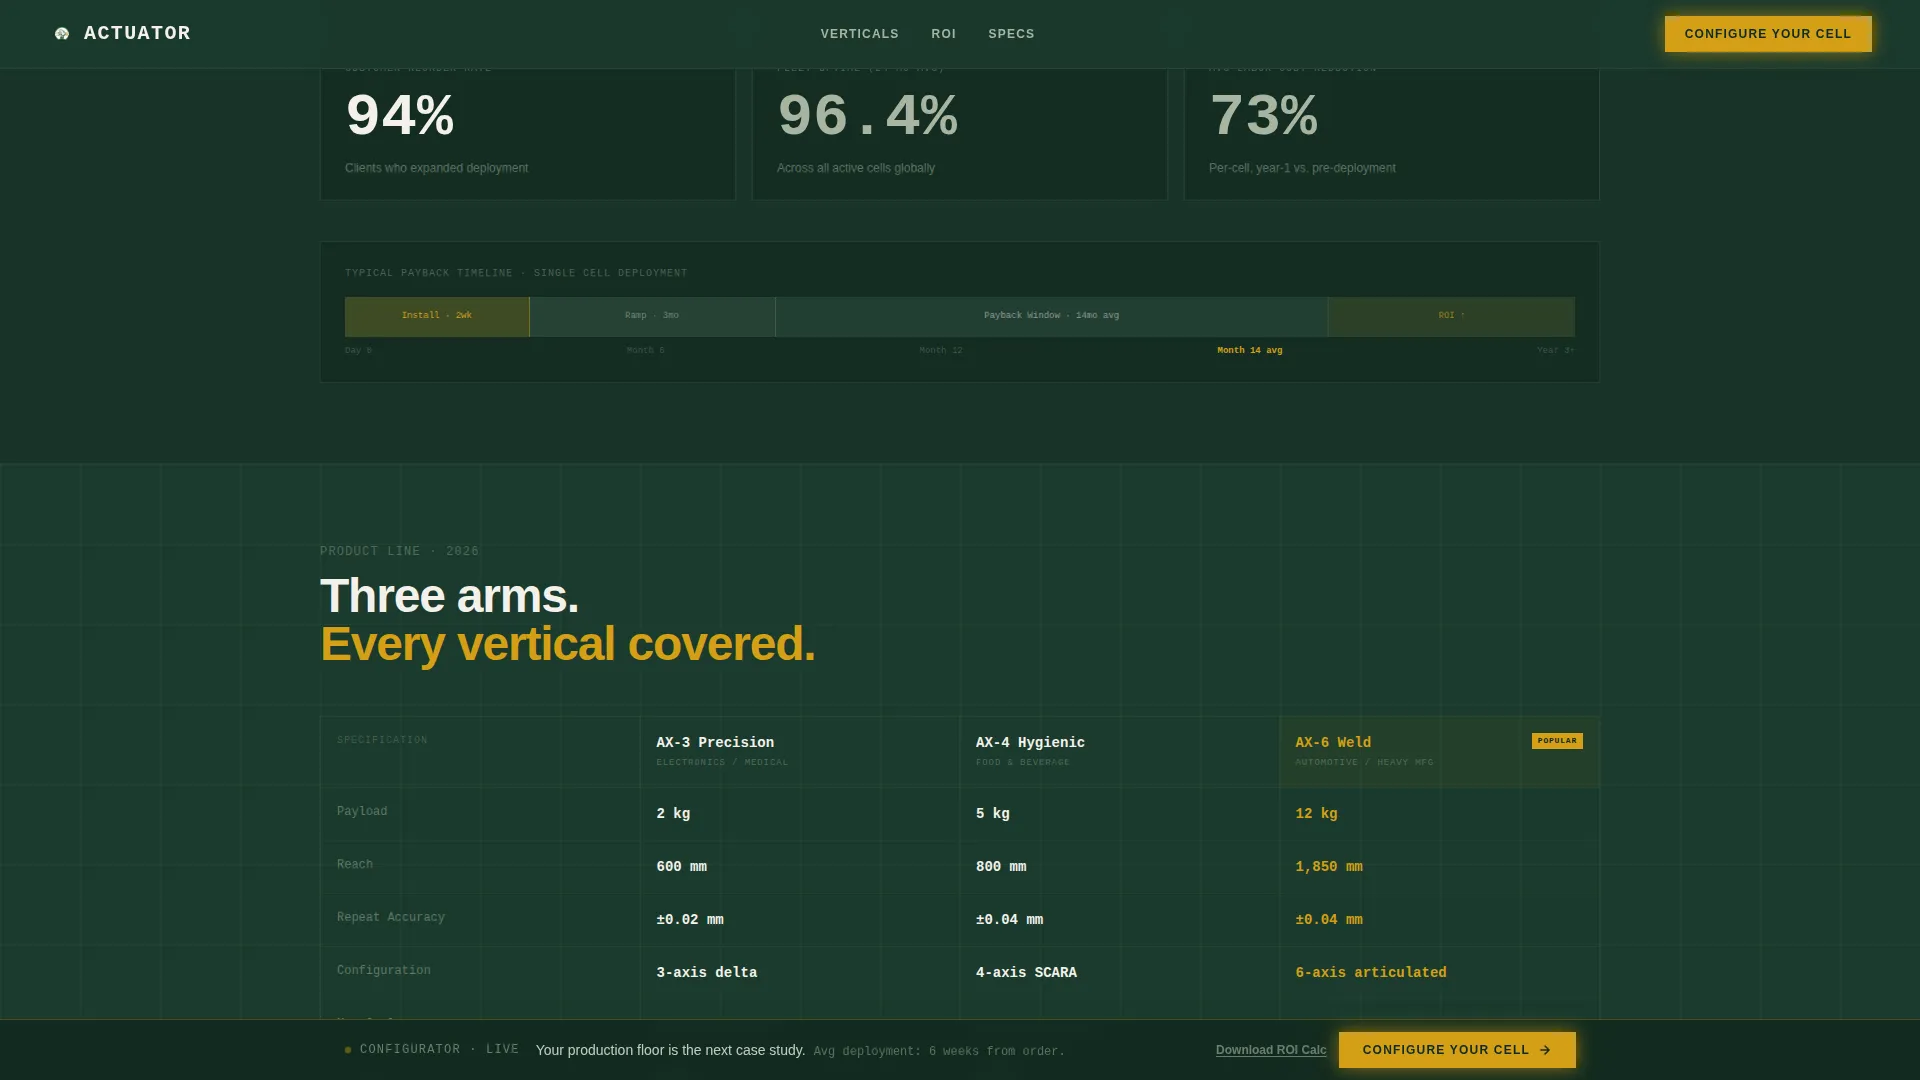Click the Actuator logo icon
Viewport: 1920px width, 1080px height.
point(62,34)
